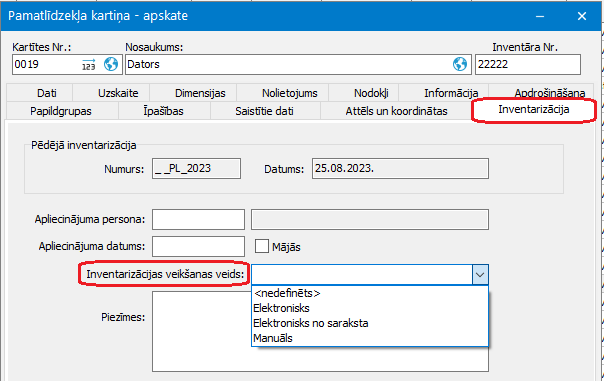604x381 pixels.
Task: Click the Nosaukums label
Action: click(x=154, y=47)
